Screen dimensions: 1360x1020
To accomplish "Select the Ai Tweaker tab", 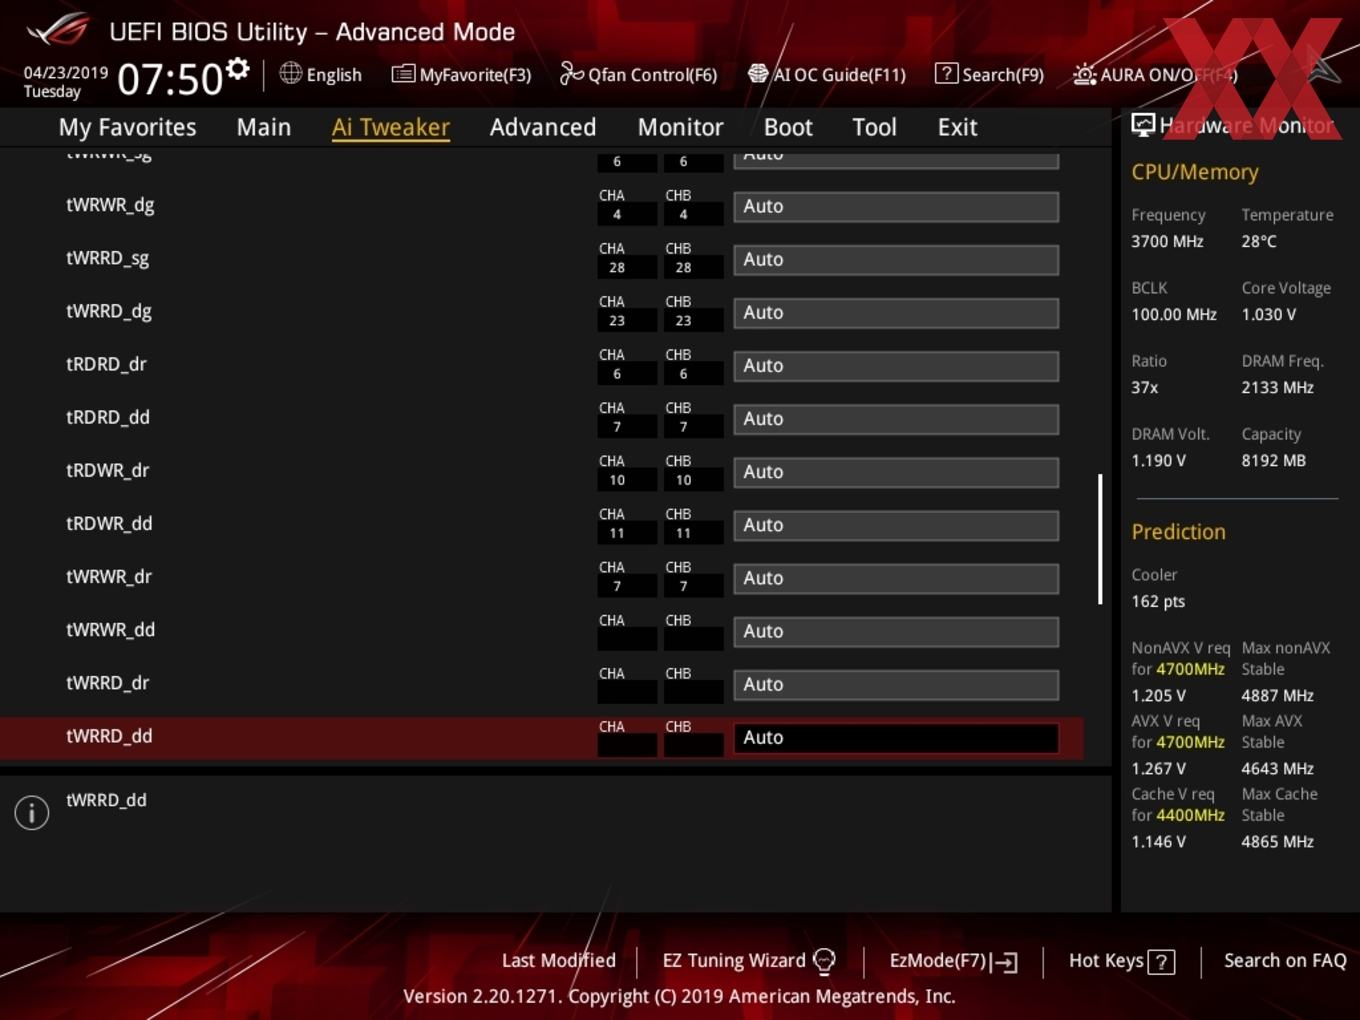I will point(391,127).
